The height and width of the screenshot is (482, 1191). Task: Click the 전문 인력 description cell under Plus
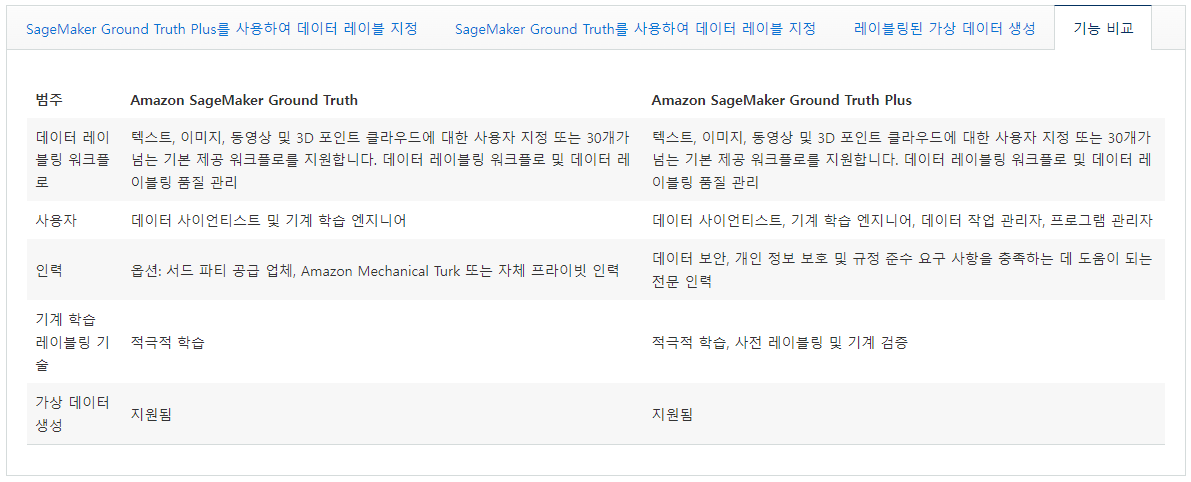pyautogui.click(x=902, y=270)
